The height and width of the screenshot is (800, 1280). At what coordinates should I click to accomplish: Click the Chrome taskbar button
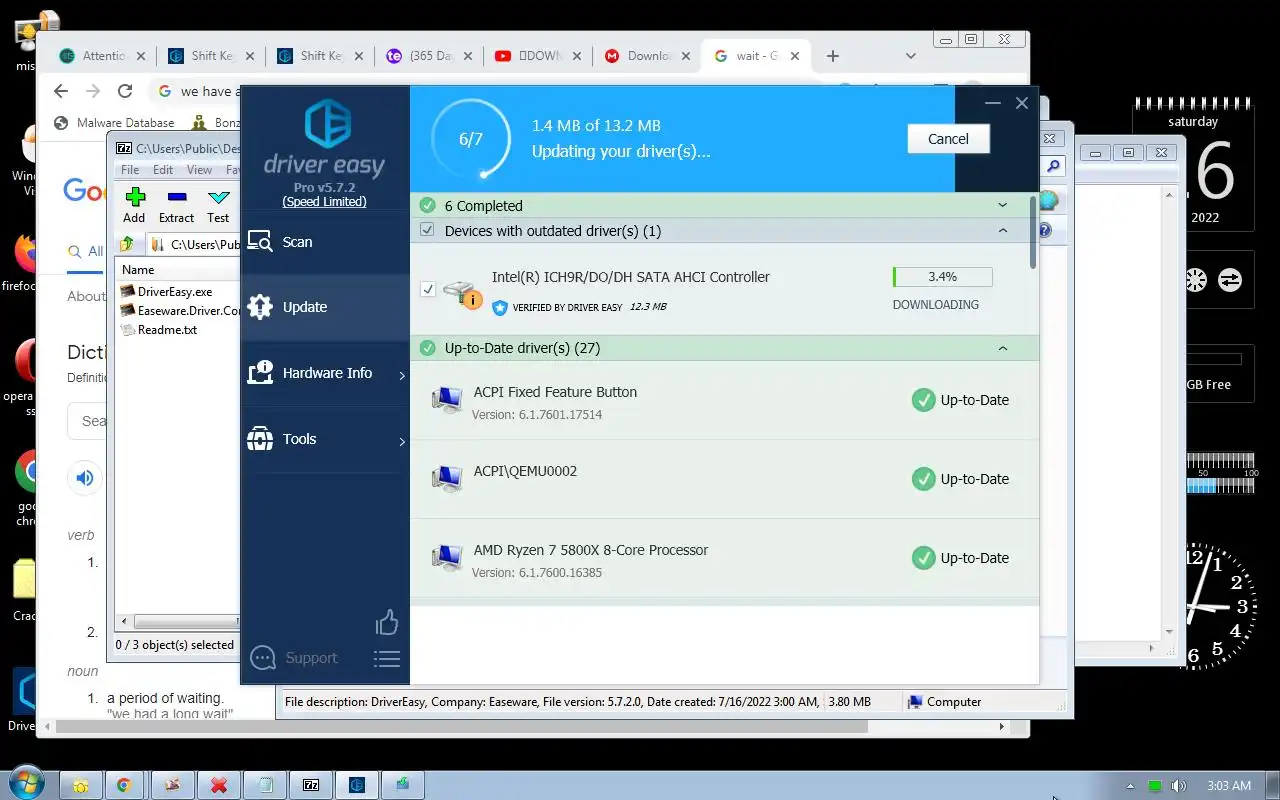(125, 785)
